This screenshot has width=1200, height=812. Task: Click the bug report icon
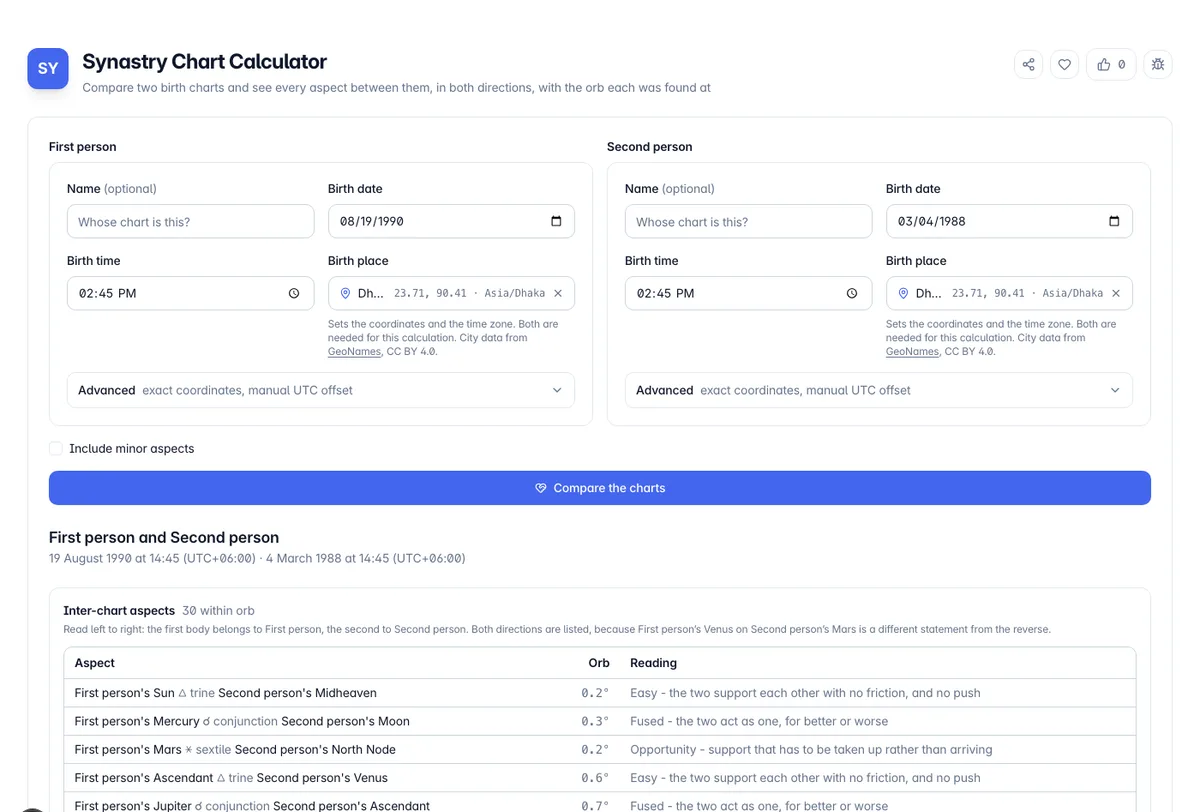1158,65
